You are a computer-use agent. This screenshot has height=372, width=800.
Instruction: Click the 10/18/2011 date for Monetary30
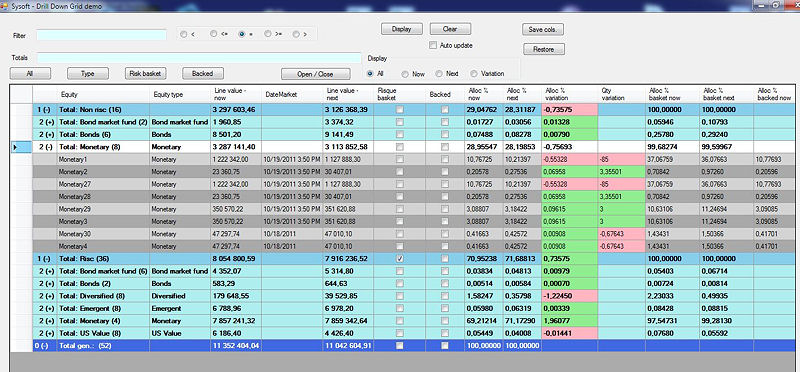coord(293,234)
